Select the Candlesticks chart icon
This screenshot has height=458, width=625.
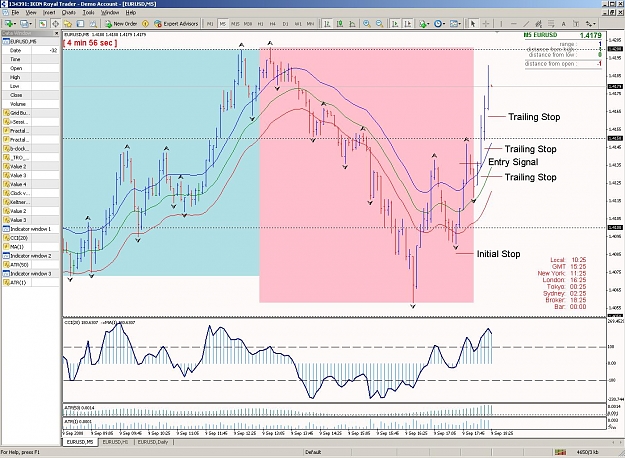pyautogui.click(x=340, y=24)
